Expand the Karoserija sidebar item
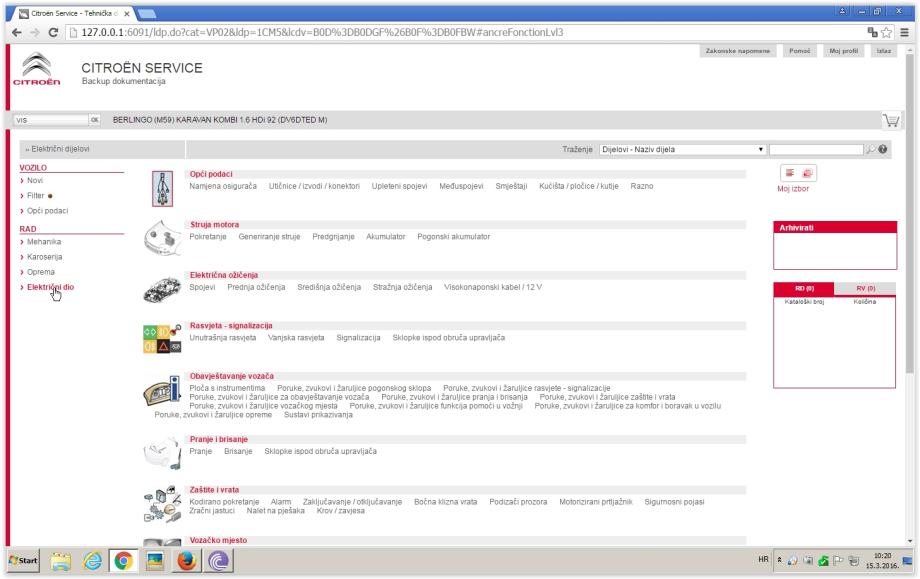 pos(44,257)
